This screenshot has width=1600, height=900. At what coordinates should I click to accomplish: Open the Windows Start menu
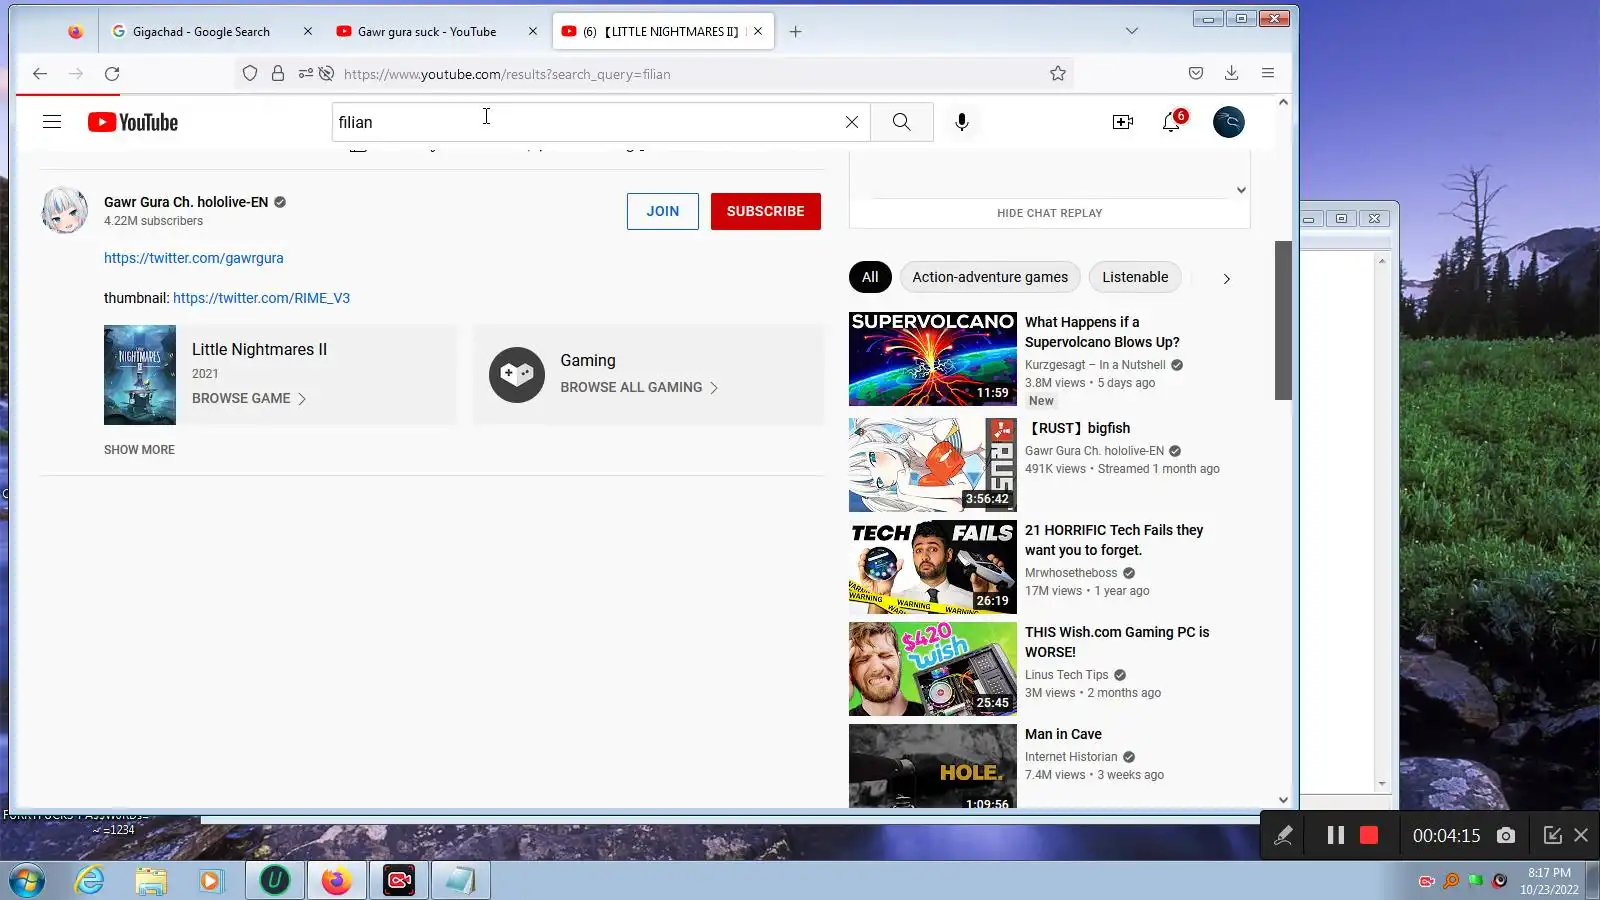28,881
